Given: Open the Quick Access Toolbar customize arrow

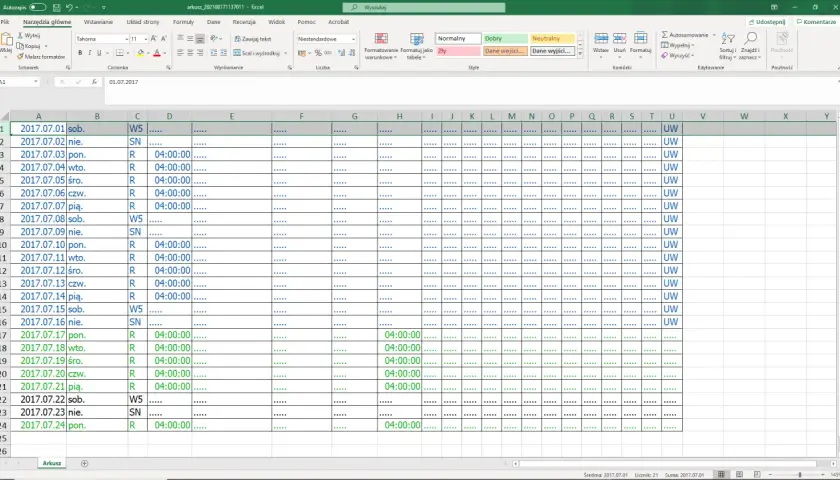Looking at the screenshot, I should (103, 8).
